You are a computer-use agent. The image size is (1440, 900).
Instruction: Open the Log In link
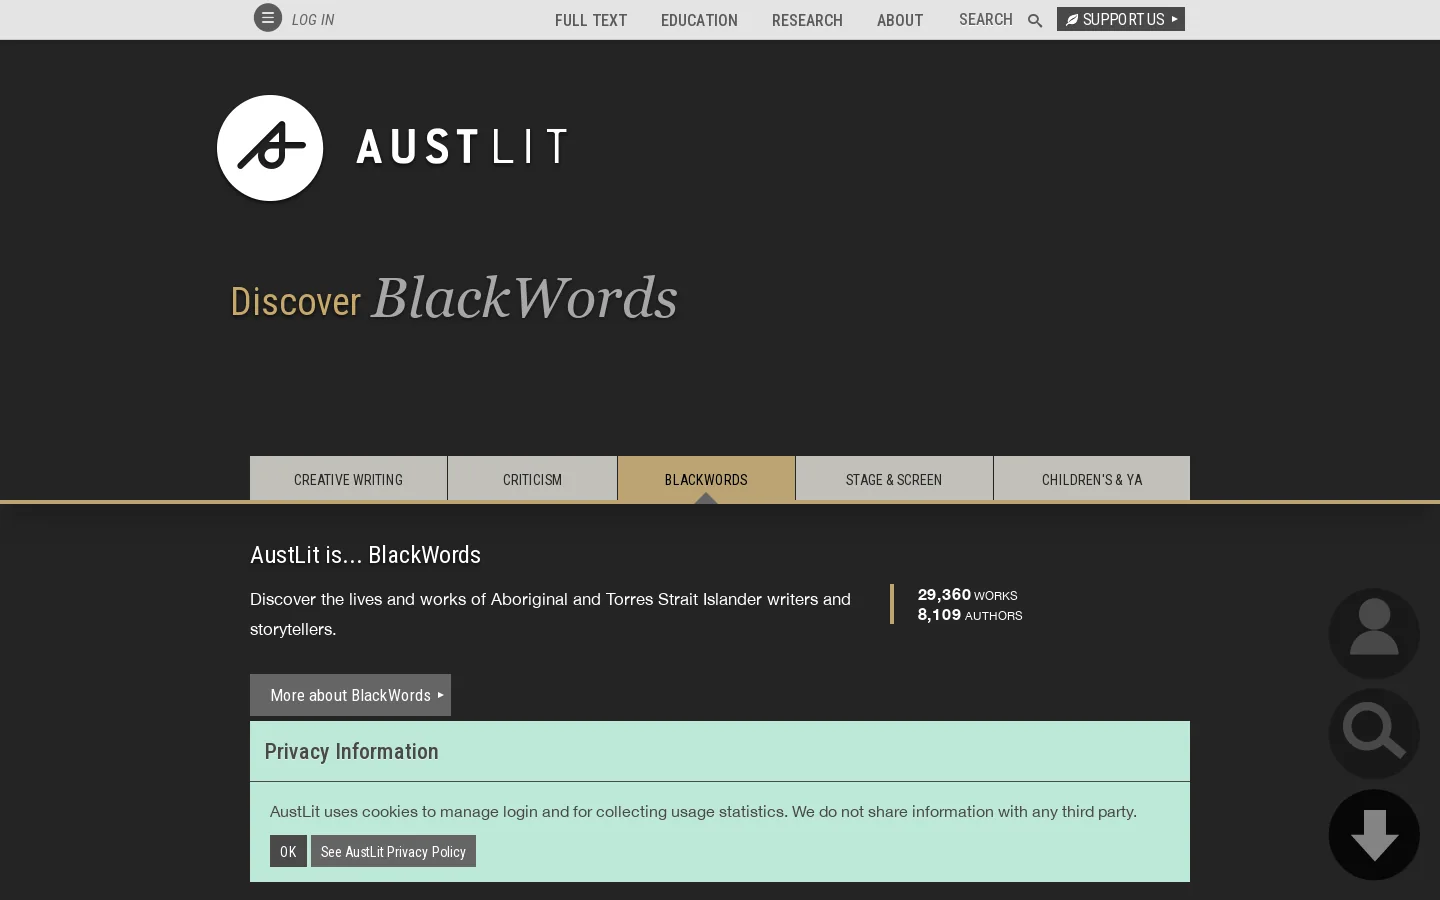(x=313, y=20)
